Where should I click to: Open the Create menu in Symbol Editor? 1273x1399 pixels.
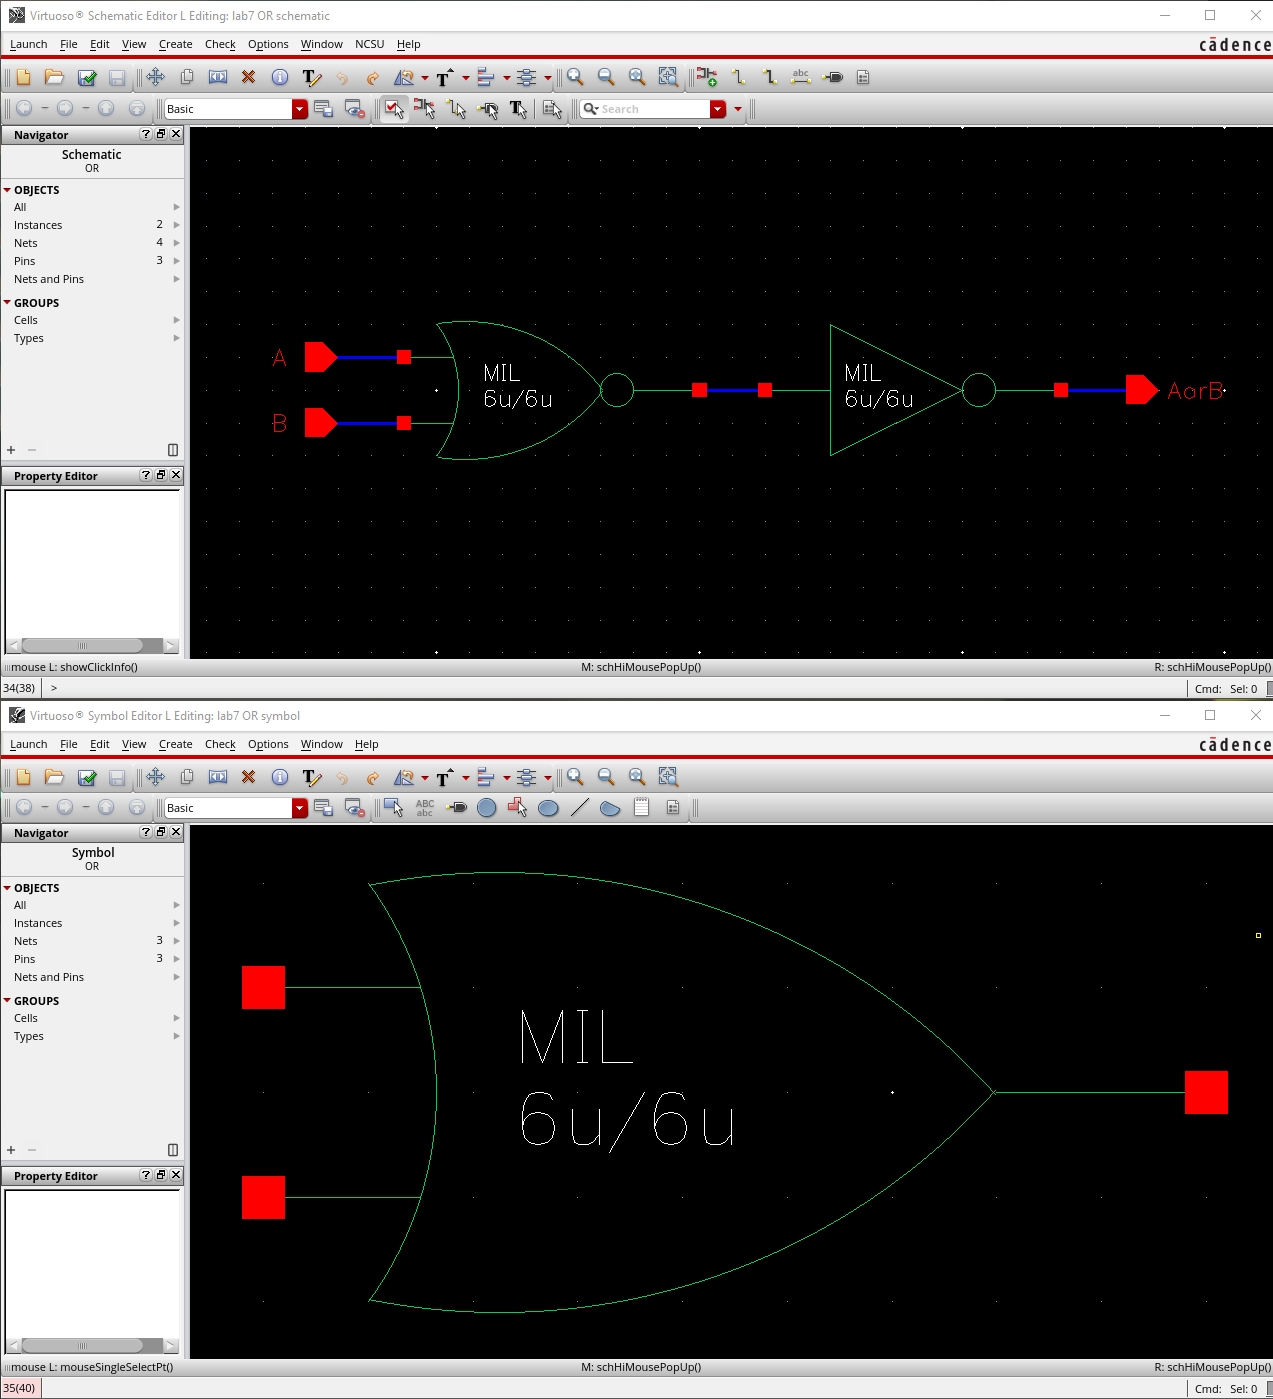point(175,744)
